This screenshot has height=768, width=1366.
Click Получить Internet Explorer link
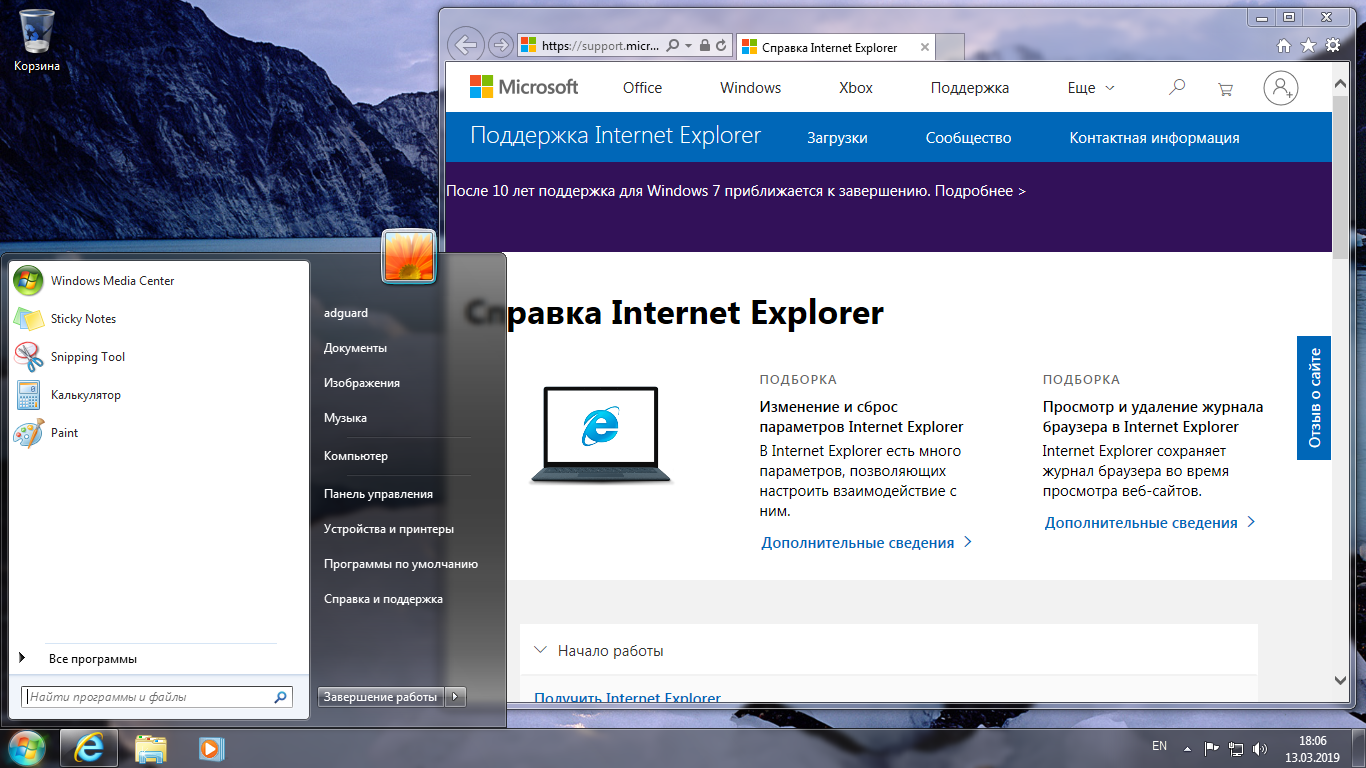(x=627, y=698)
